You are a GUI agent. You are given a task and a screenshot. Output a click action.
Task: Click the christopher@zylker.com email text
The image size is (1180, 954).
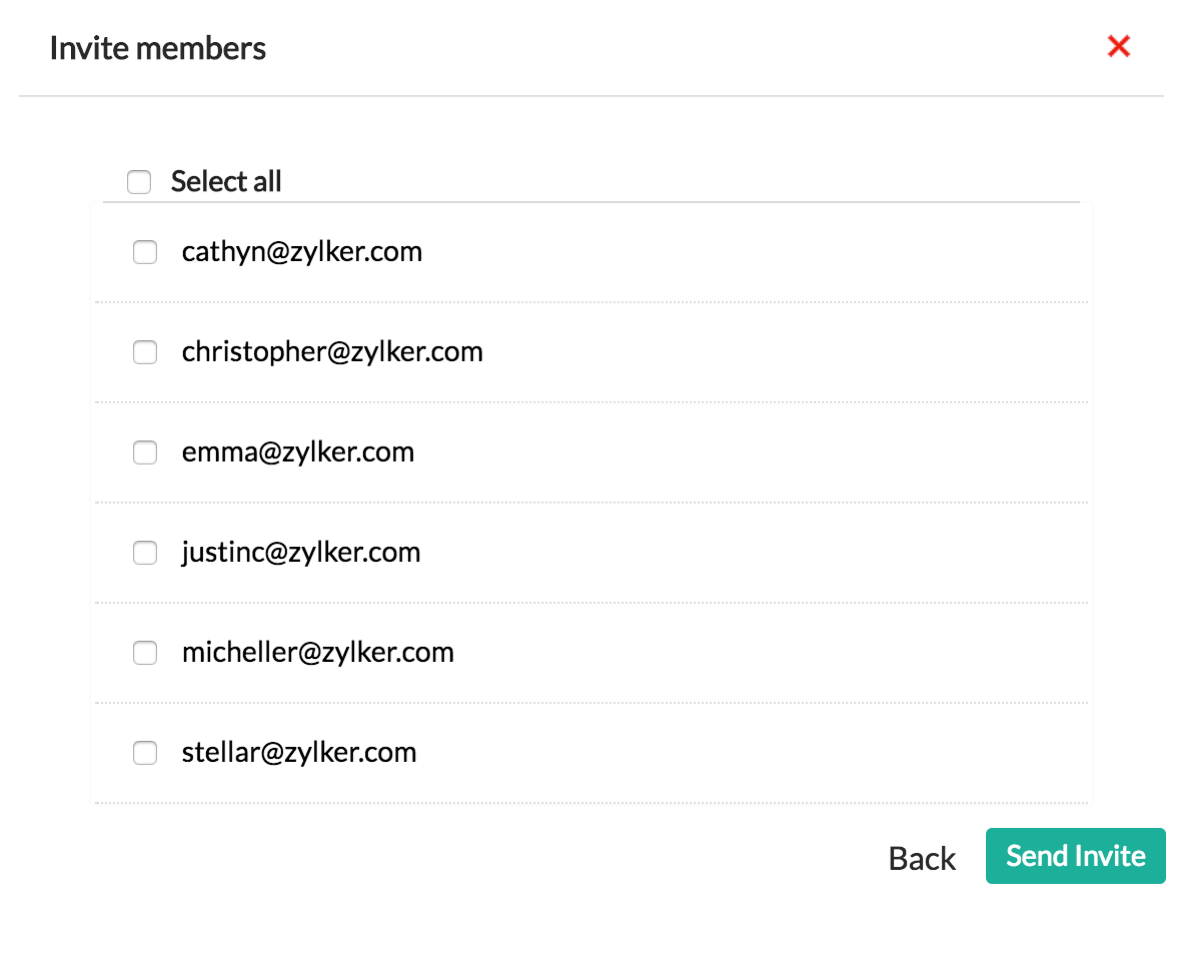pyautogui.click(x=332, y=352)
